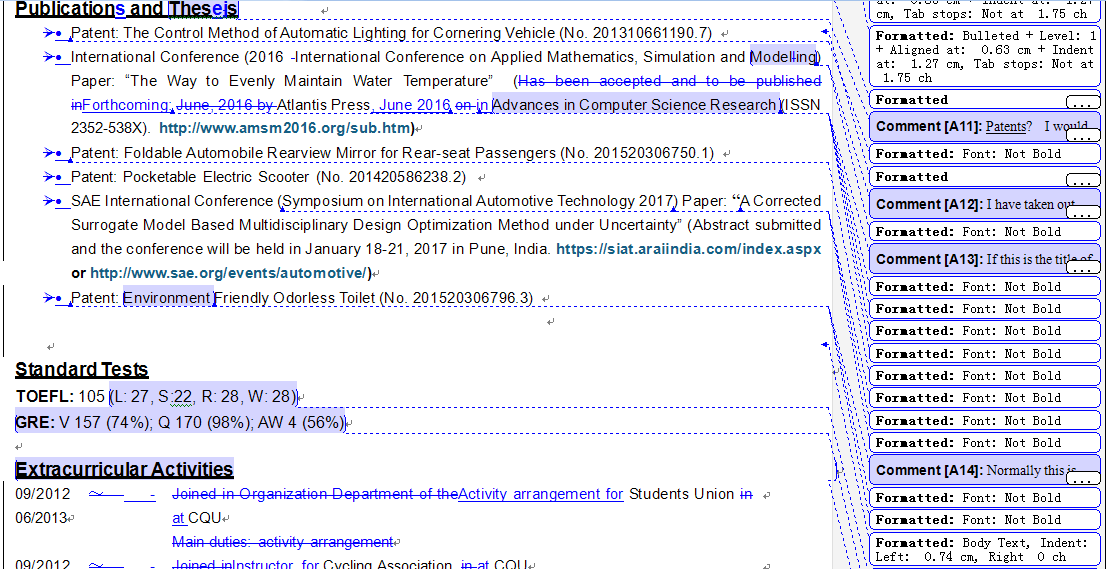
Task: Click the TOEFL score line
Action: [x=157, y=396]
